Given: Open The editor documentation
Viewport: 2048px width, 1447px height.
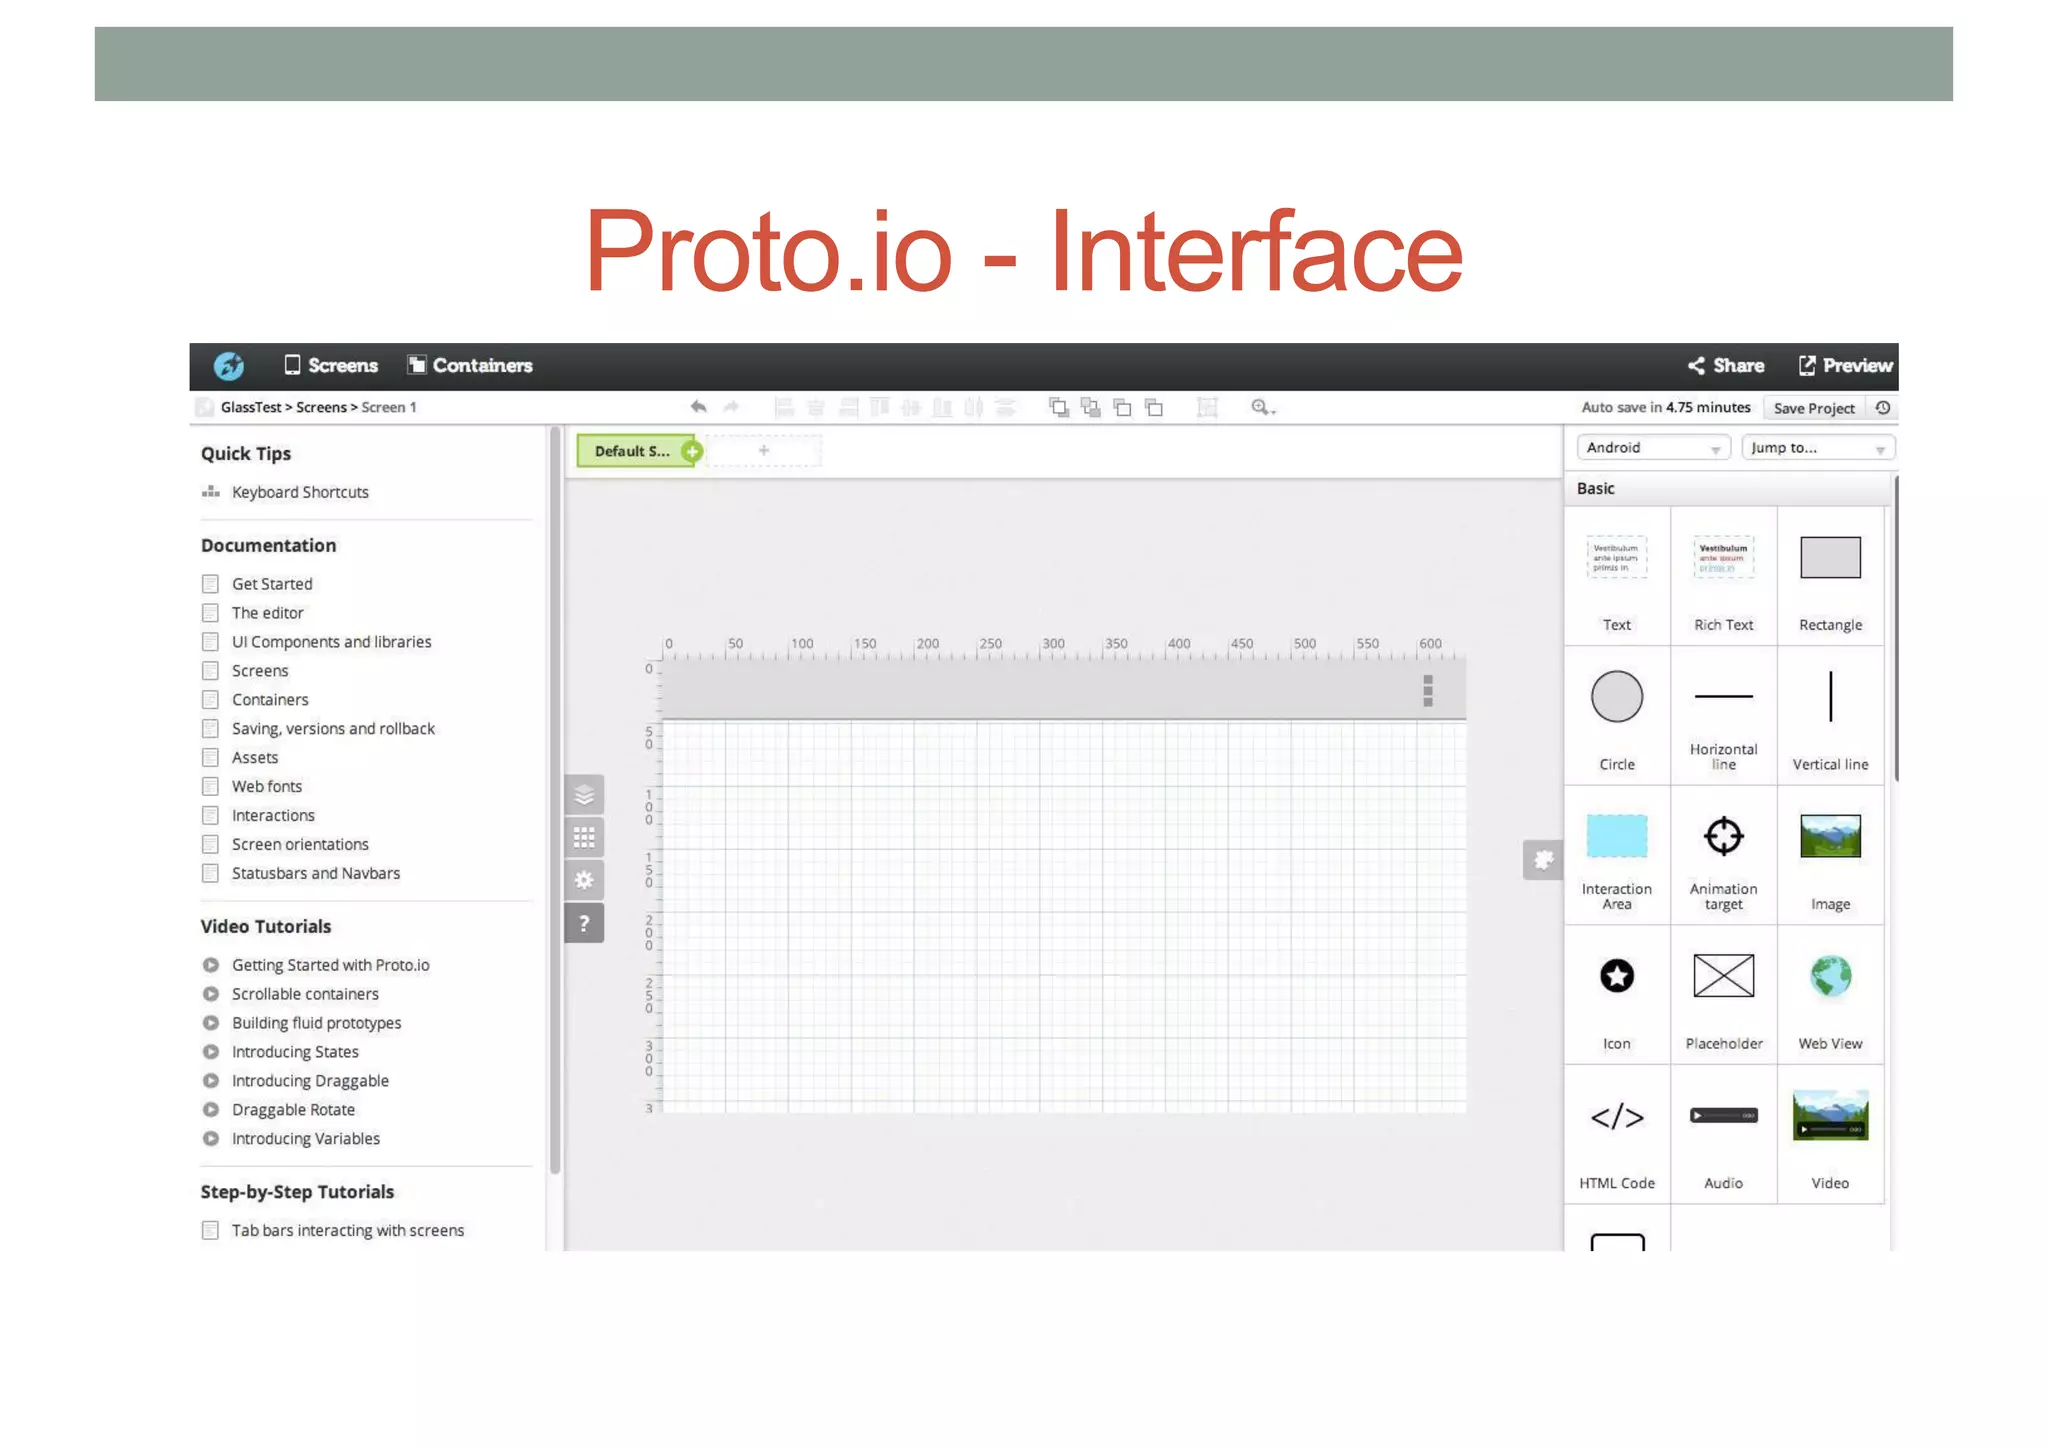Looking at the screenshot, I should (x=268, y=613).
